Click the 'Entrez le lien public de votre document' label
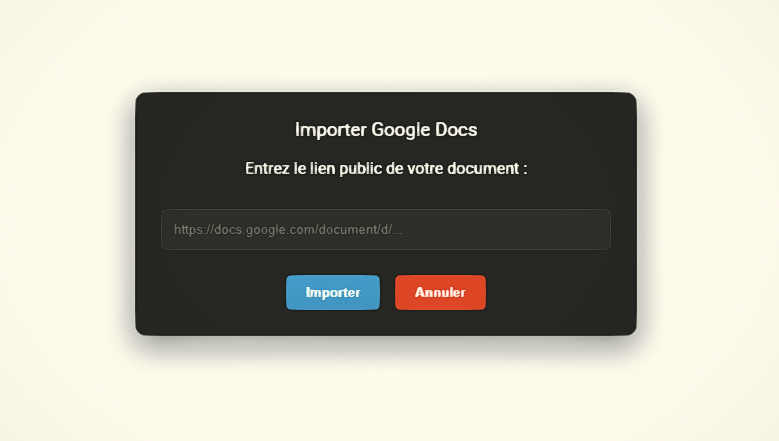 tap(386, 169)
